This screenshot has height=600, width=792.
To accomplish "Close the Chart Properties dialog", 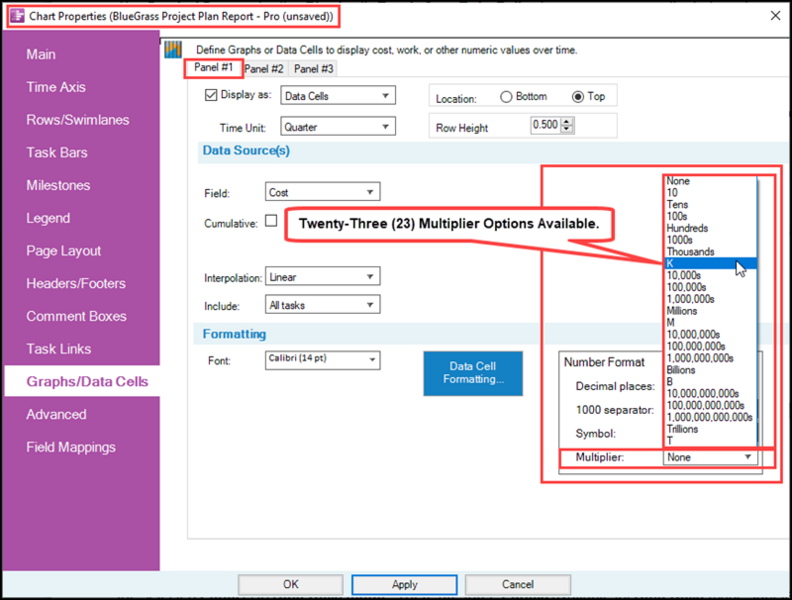I will (x=775, y=16).
